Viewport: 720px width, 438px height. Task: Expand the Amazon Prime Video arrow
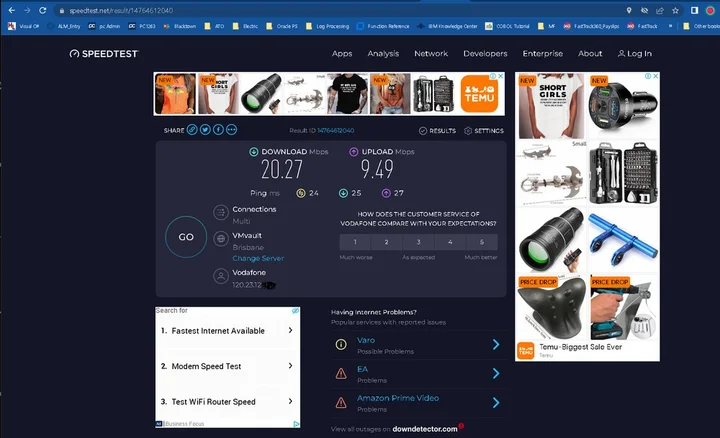coord(495,403)
